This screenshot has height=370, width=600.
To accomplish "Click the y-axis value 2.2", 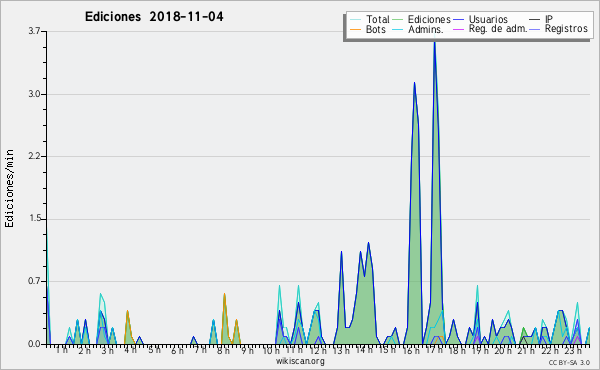I will click(x=35, y=156).
